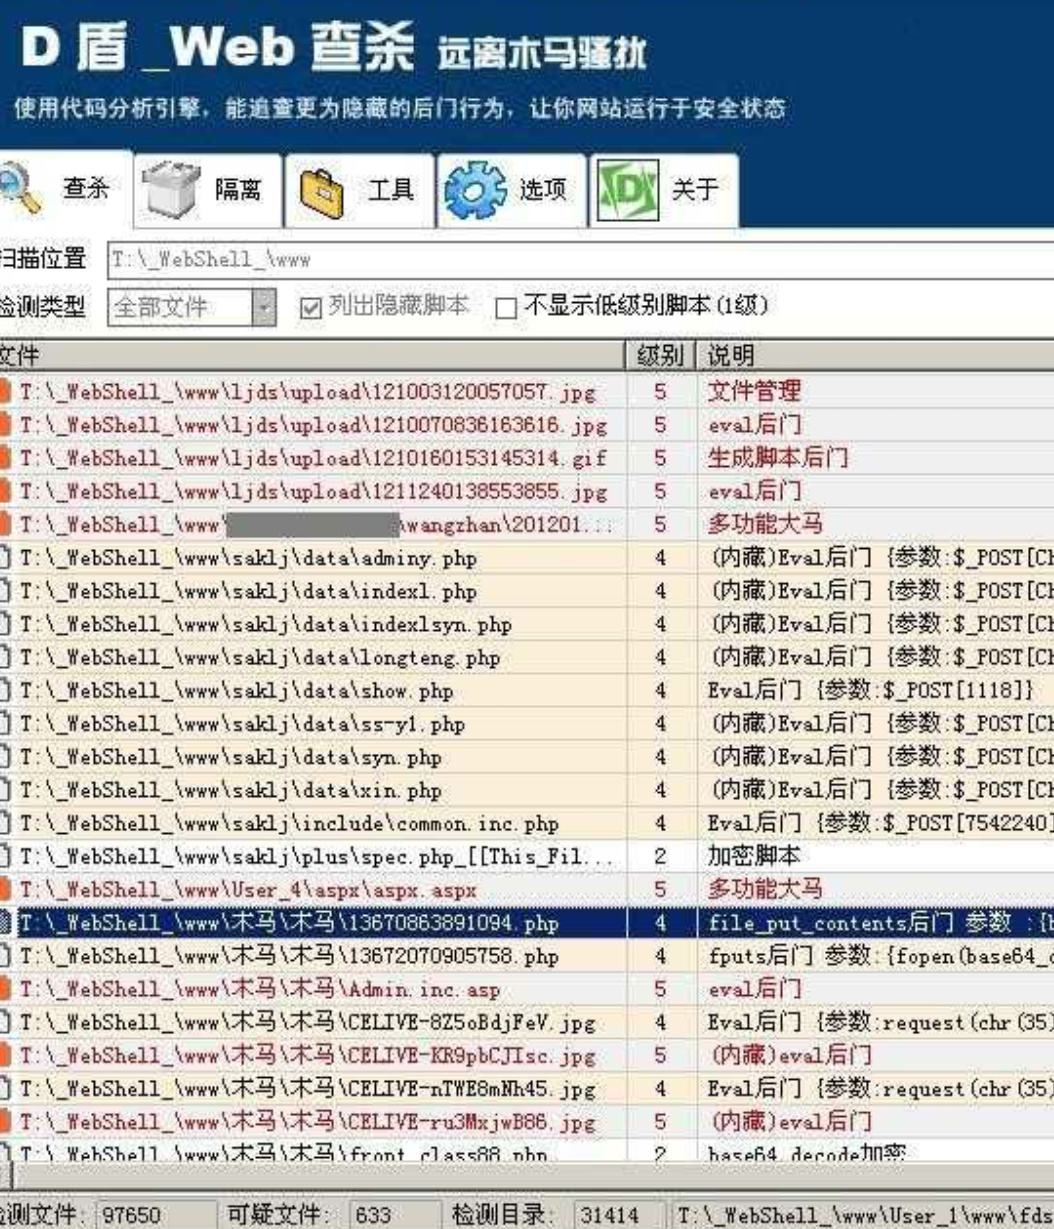Click file icon beside adminy.php row
The width and height of the screenshot is (1054, 1229).
coord(5,558)
